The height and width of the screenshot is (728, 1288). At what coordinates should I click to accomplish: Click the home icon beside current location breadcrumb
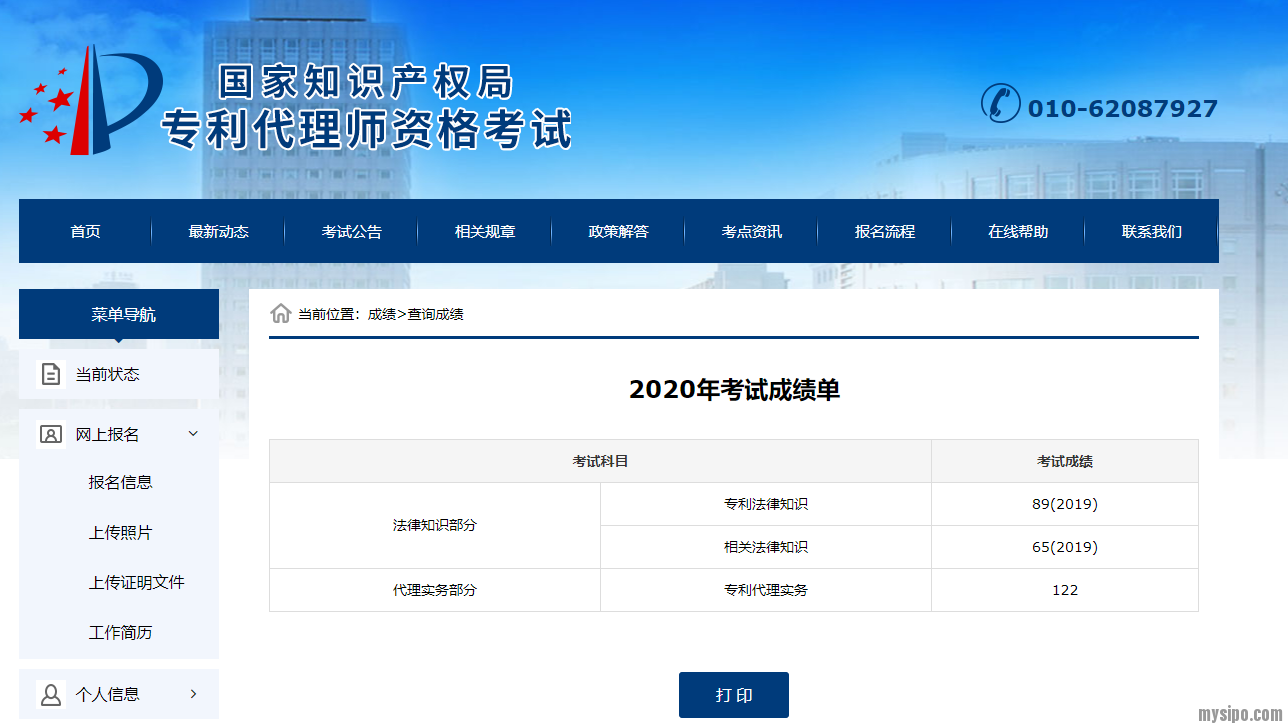[281, 314]
